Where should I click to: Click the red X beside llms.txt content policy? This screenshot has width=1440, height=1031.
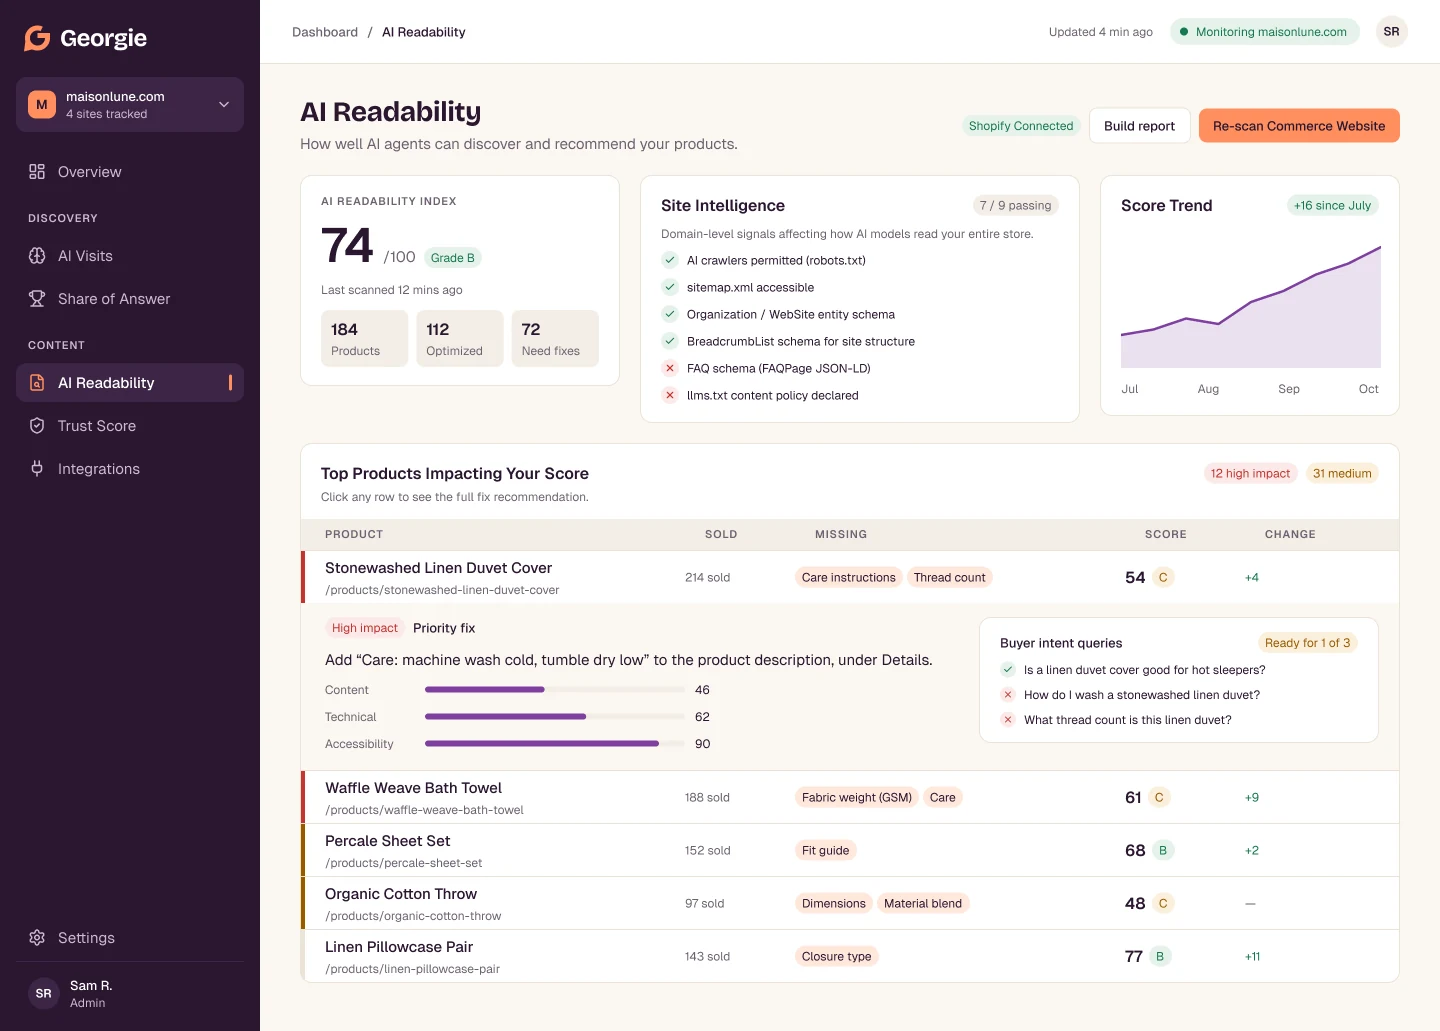[670, 395]
